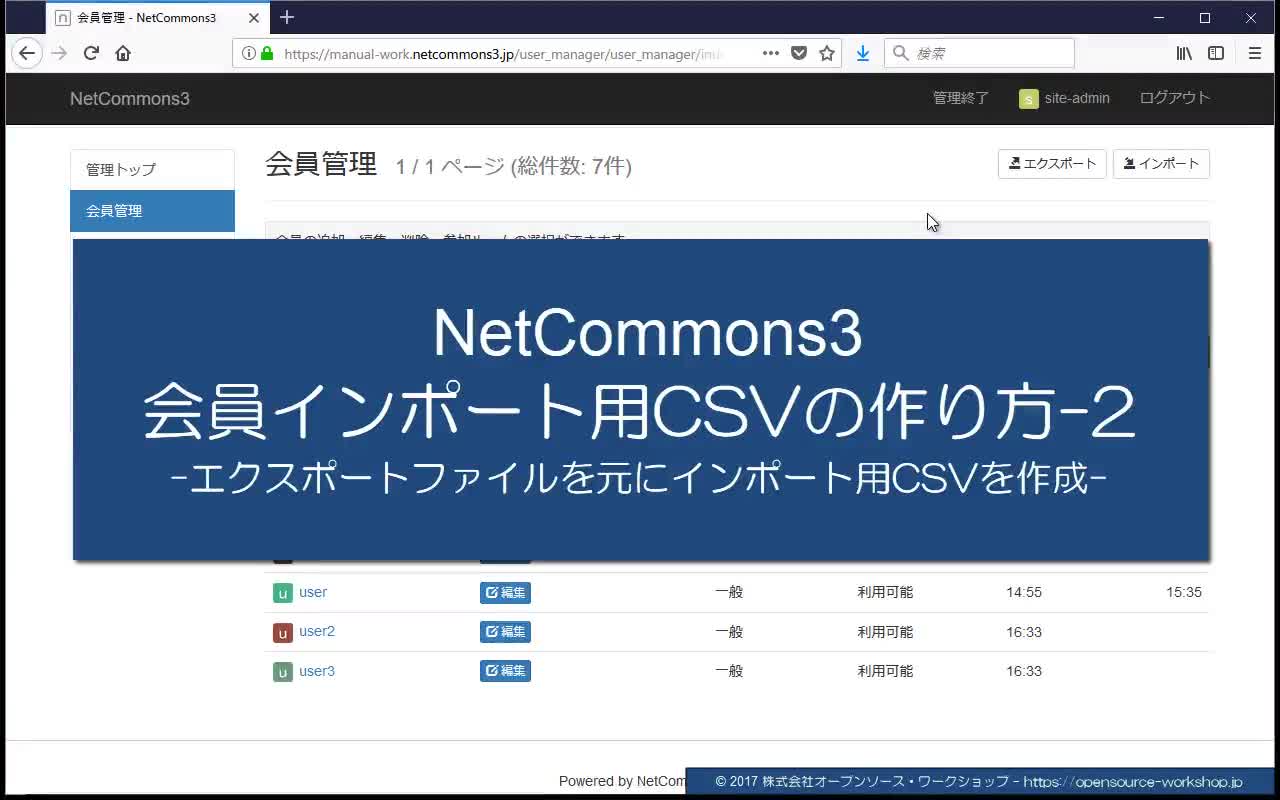This screenshot has width=1280, height=800.
Task: Open the site-admin profile link
Action: click(x=1077, y=98)
